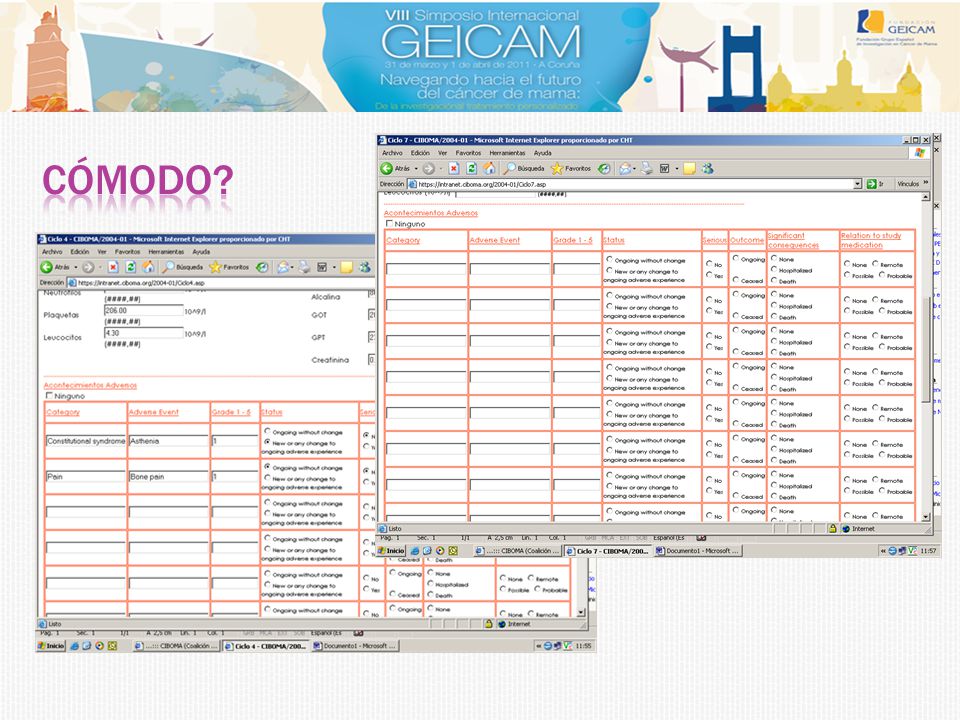The width and height of the screenshot is (960, 720).
Task: Click the red Stop icon in Ciclo 7 window
Action: (454, 168)
